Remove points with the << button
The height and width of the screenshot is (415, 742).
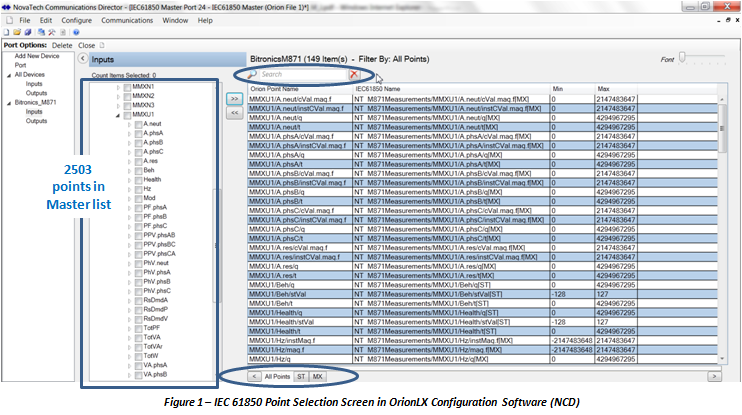click(x=234, y=113)
